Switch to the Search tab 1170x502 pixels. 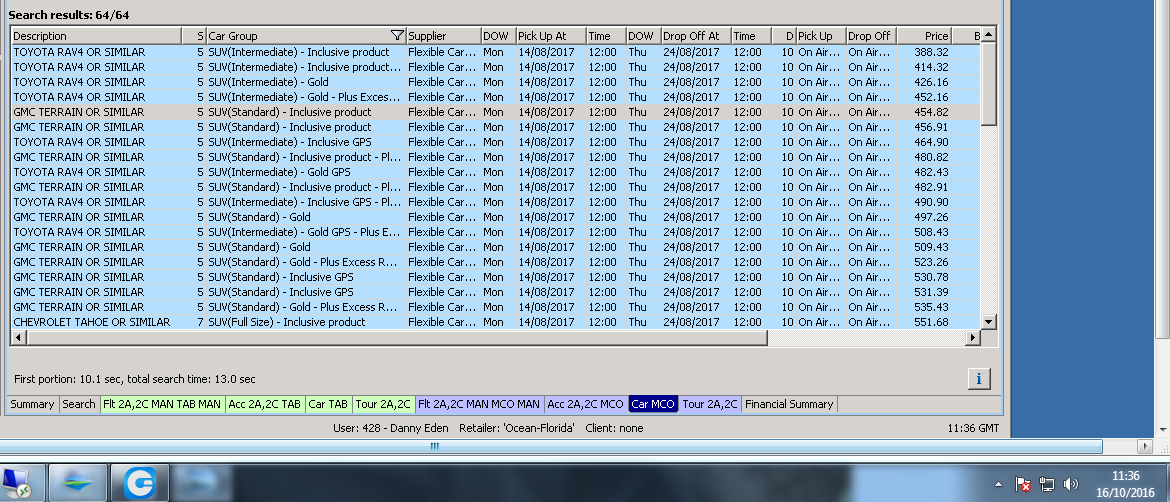coord(78,404)
